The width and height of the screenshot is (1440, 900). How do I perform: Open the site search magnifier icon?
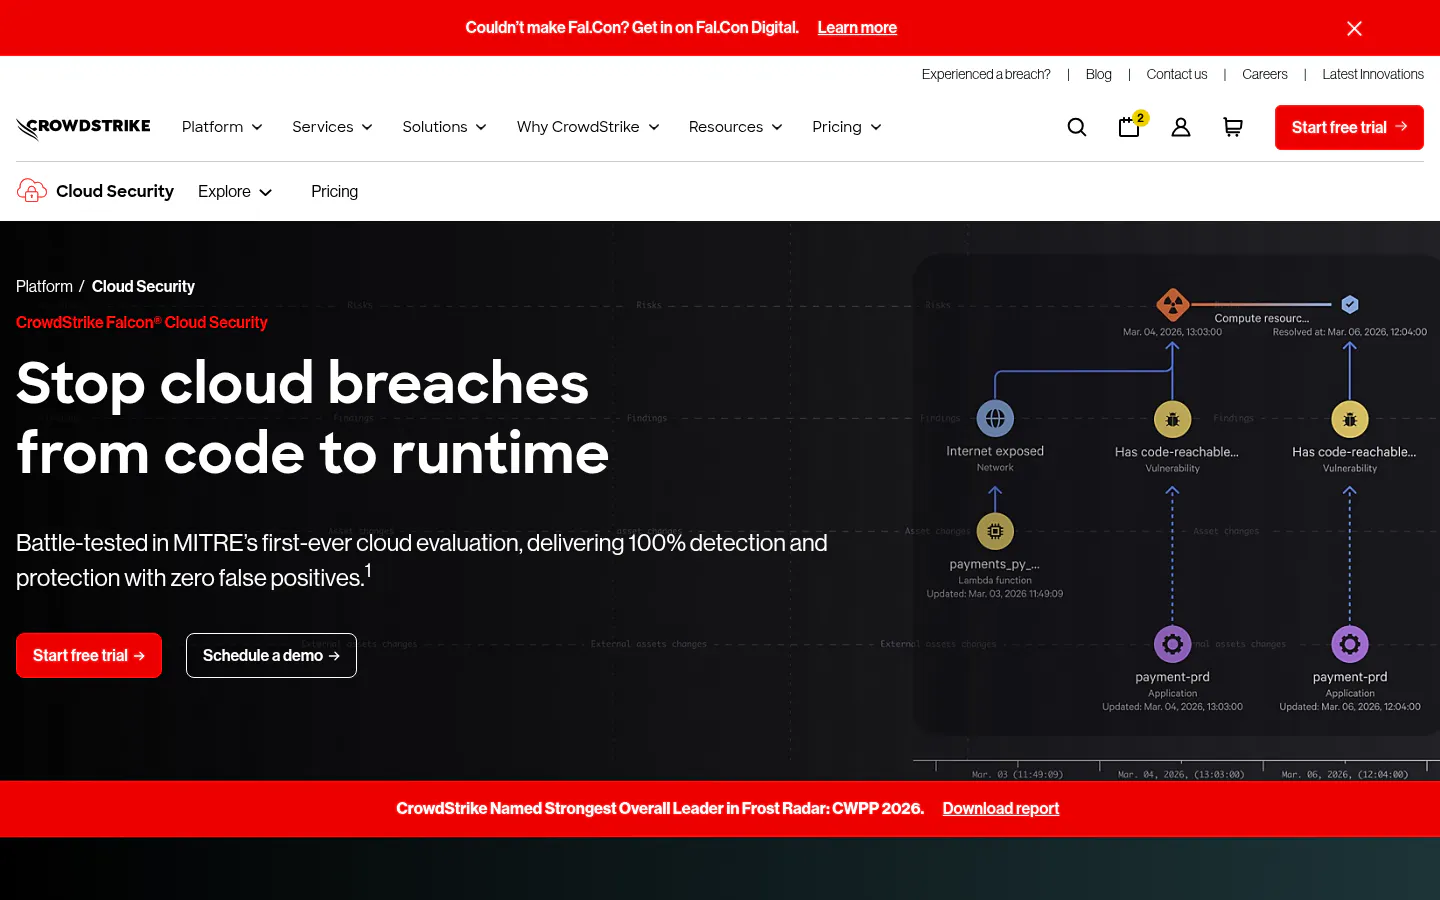click(1077, 127)
